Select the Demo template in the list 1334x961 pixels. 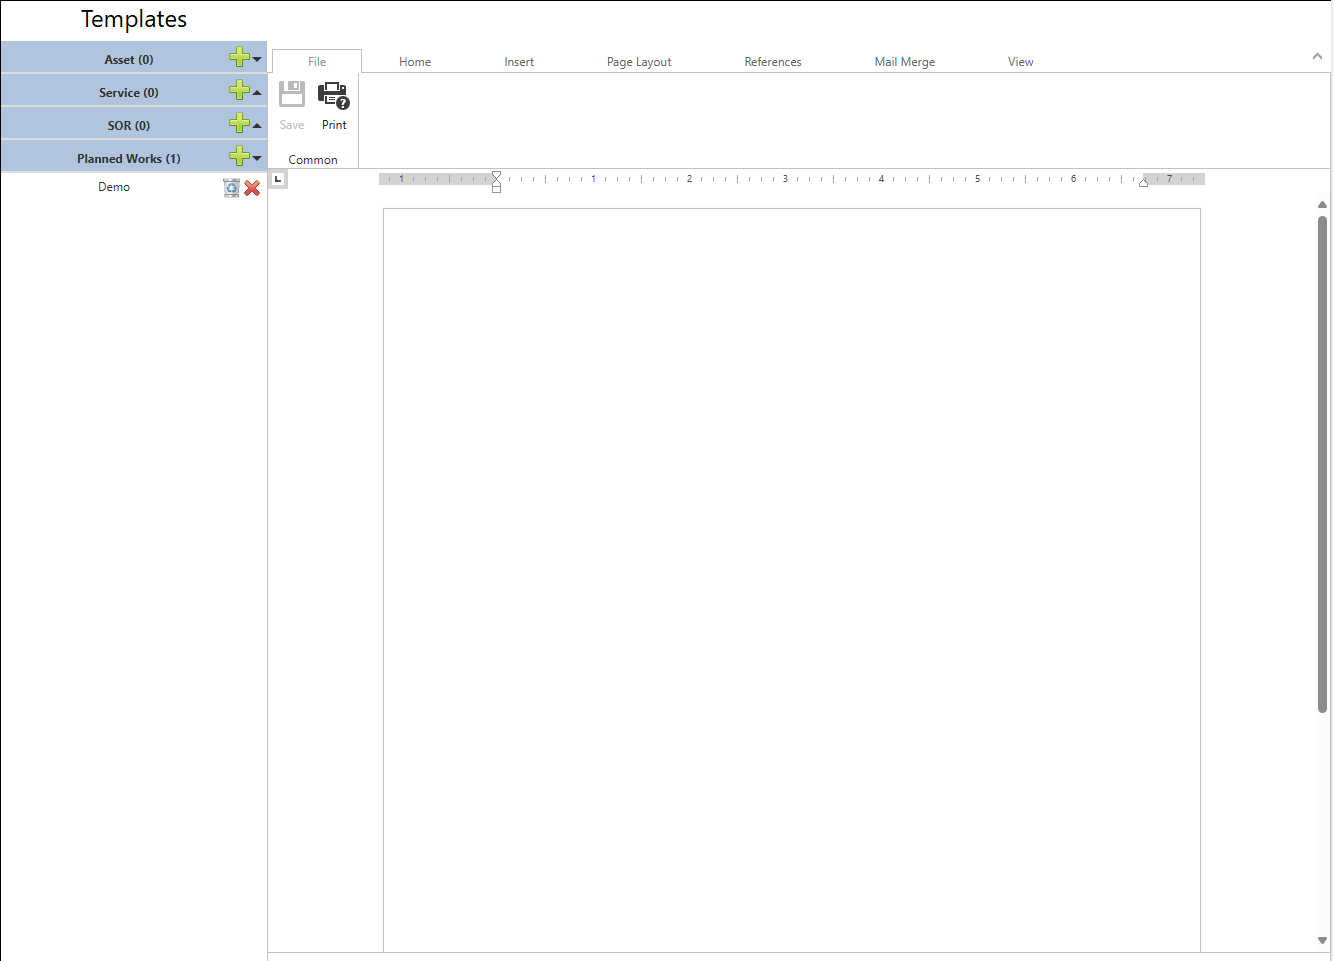click(x=114, y=187)
